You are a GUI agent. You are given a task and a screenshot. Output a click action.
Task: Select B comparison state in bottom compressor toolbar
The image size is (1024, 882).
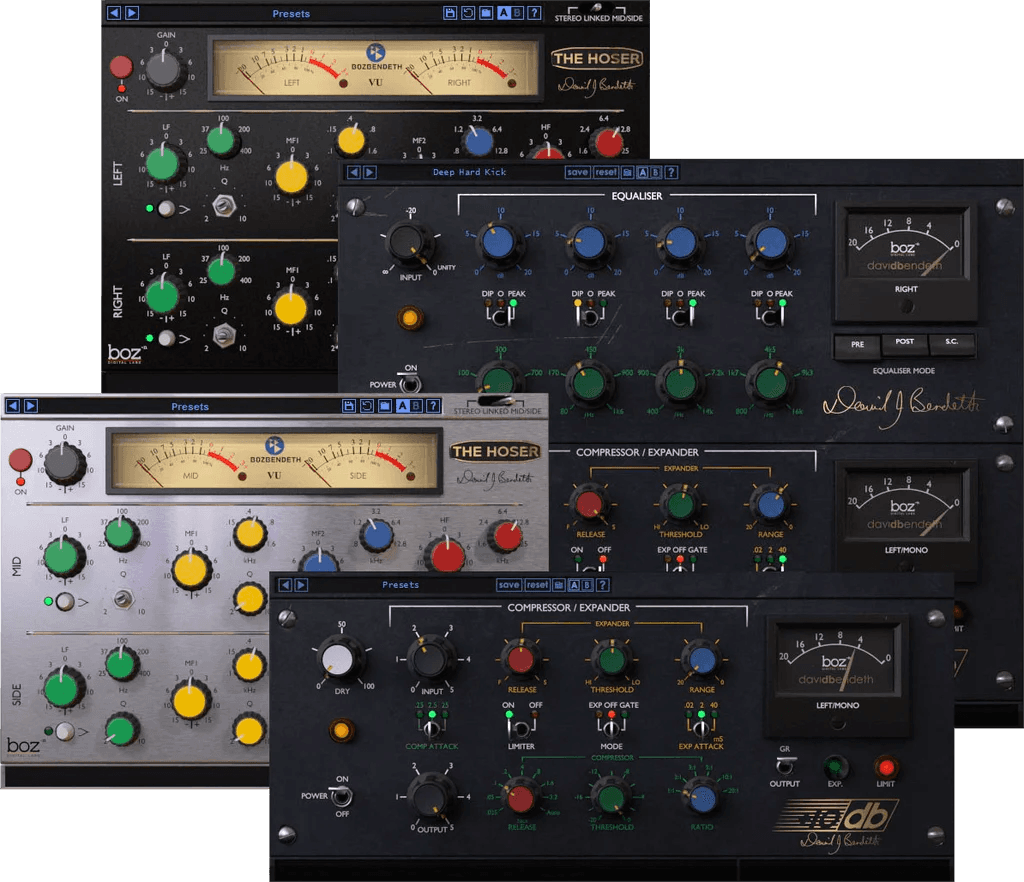(x=588, y=585)
